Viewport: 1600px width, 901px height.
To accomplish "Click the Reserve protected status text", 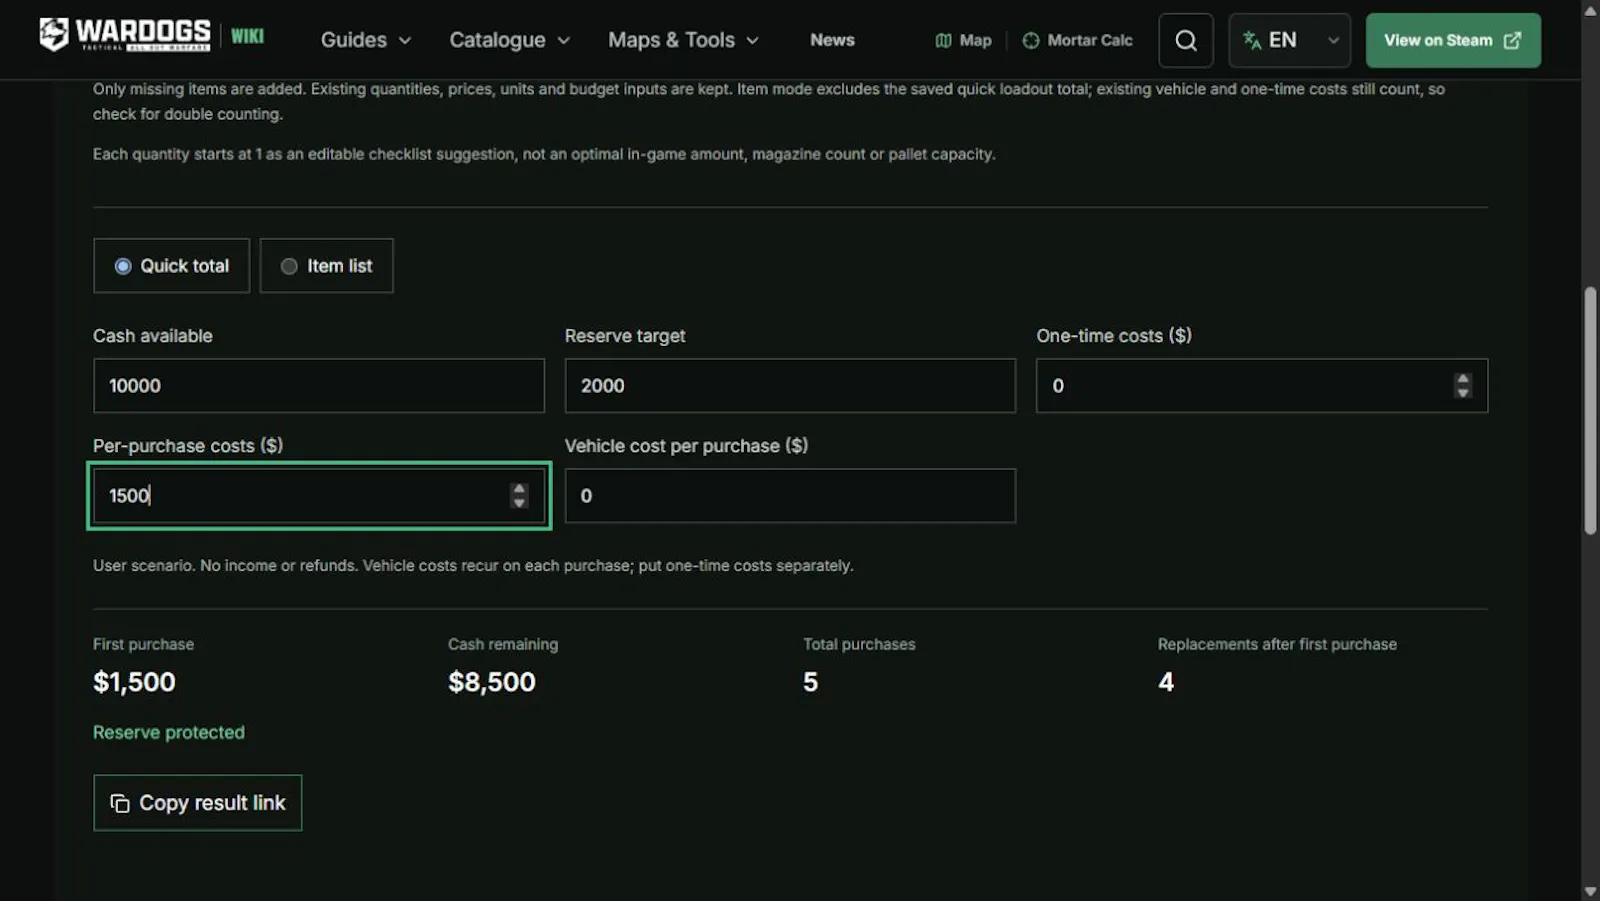I will 169,733.
